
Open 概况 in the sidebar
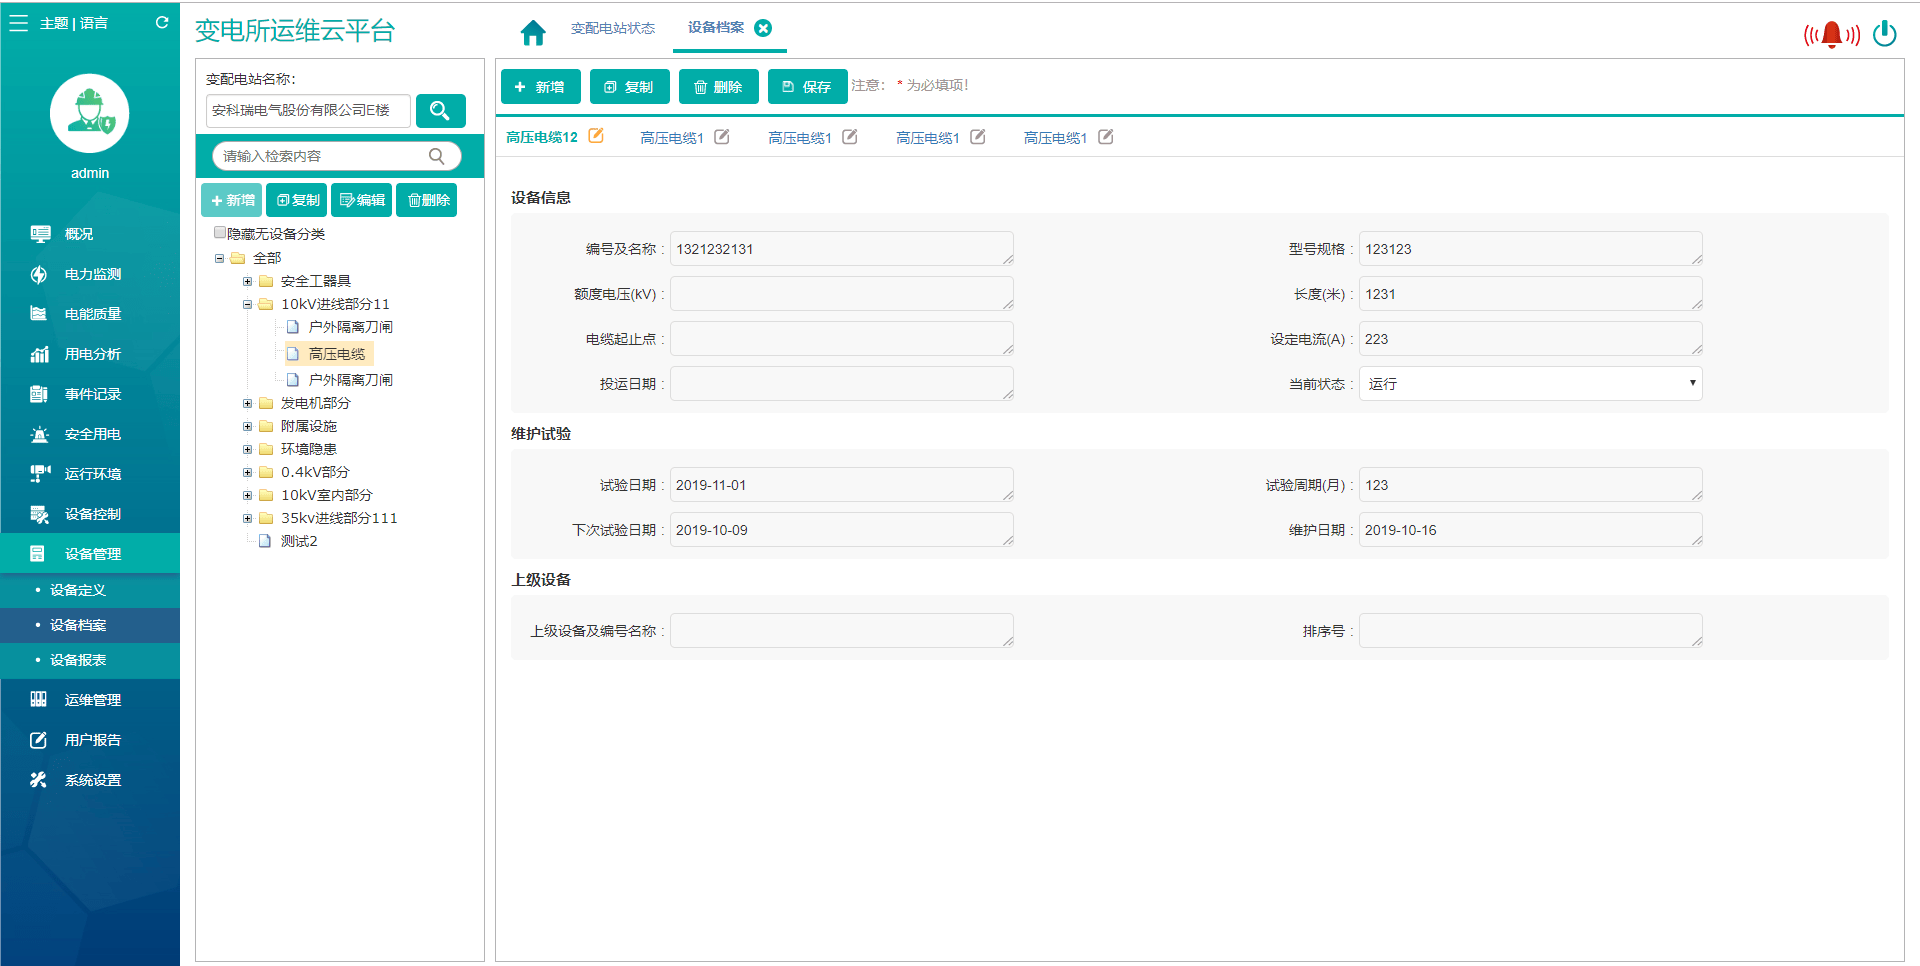(x=90, y=234)
